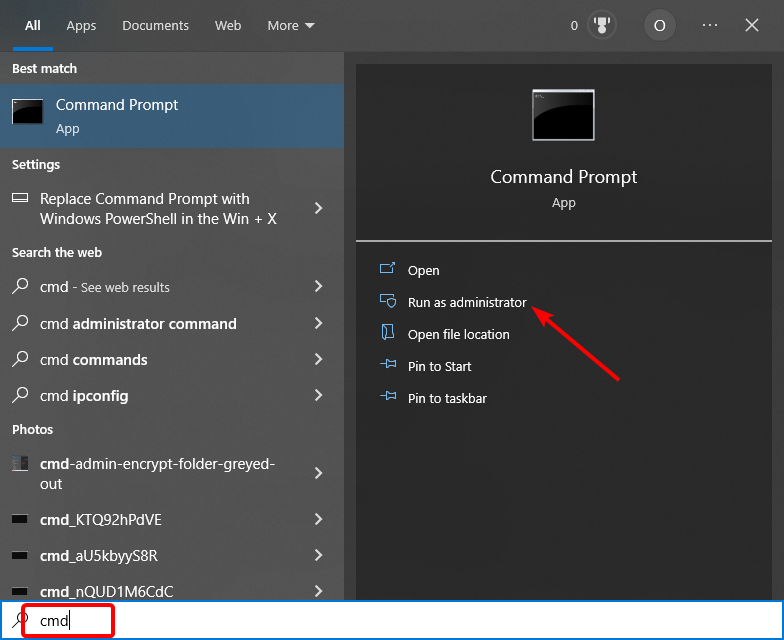Viewport: 784px width, 640px height.
Task: Expand arrow for Replace Command Prompt setting
Action: click(x=318, y=208)
